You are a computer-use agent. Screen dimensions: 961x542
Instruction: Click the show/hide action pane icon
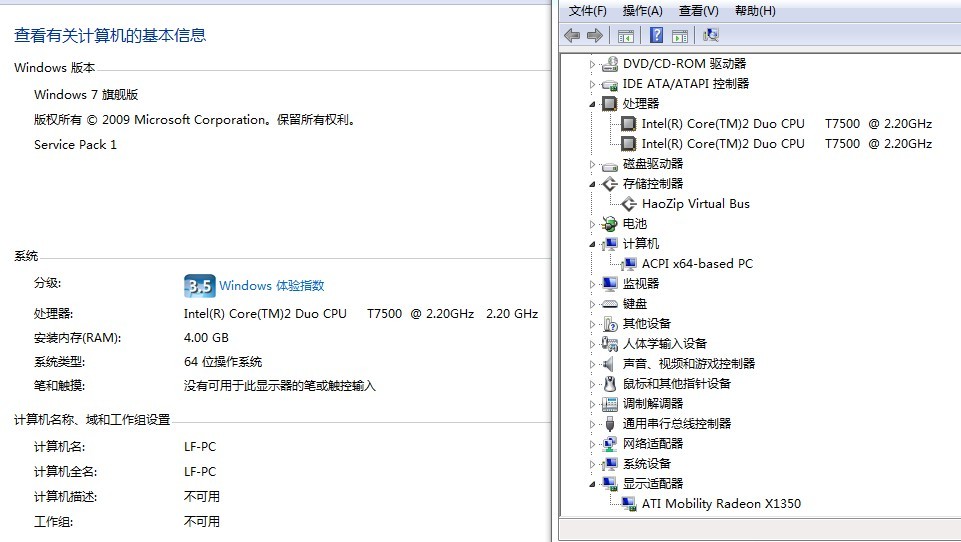679,36
